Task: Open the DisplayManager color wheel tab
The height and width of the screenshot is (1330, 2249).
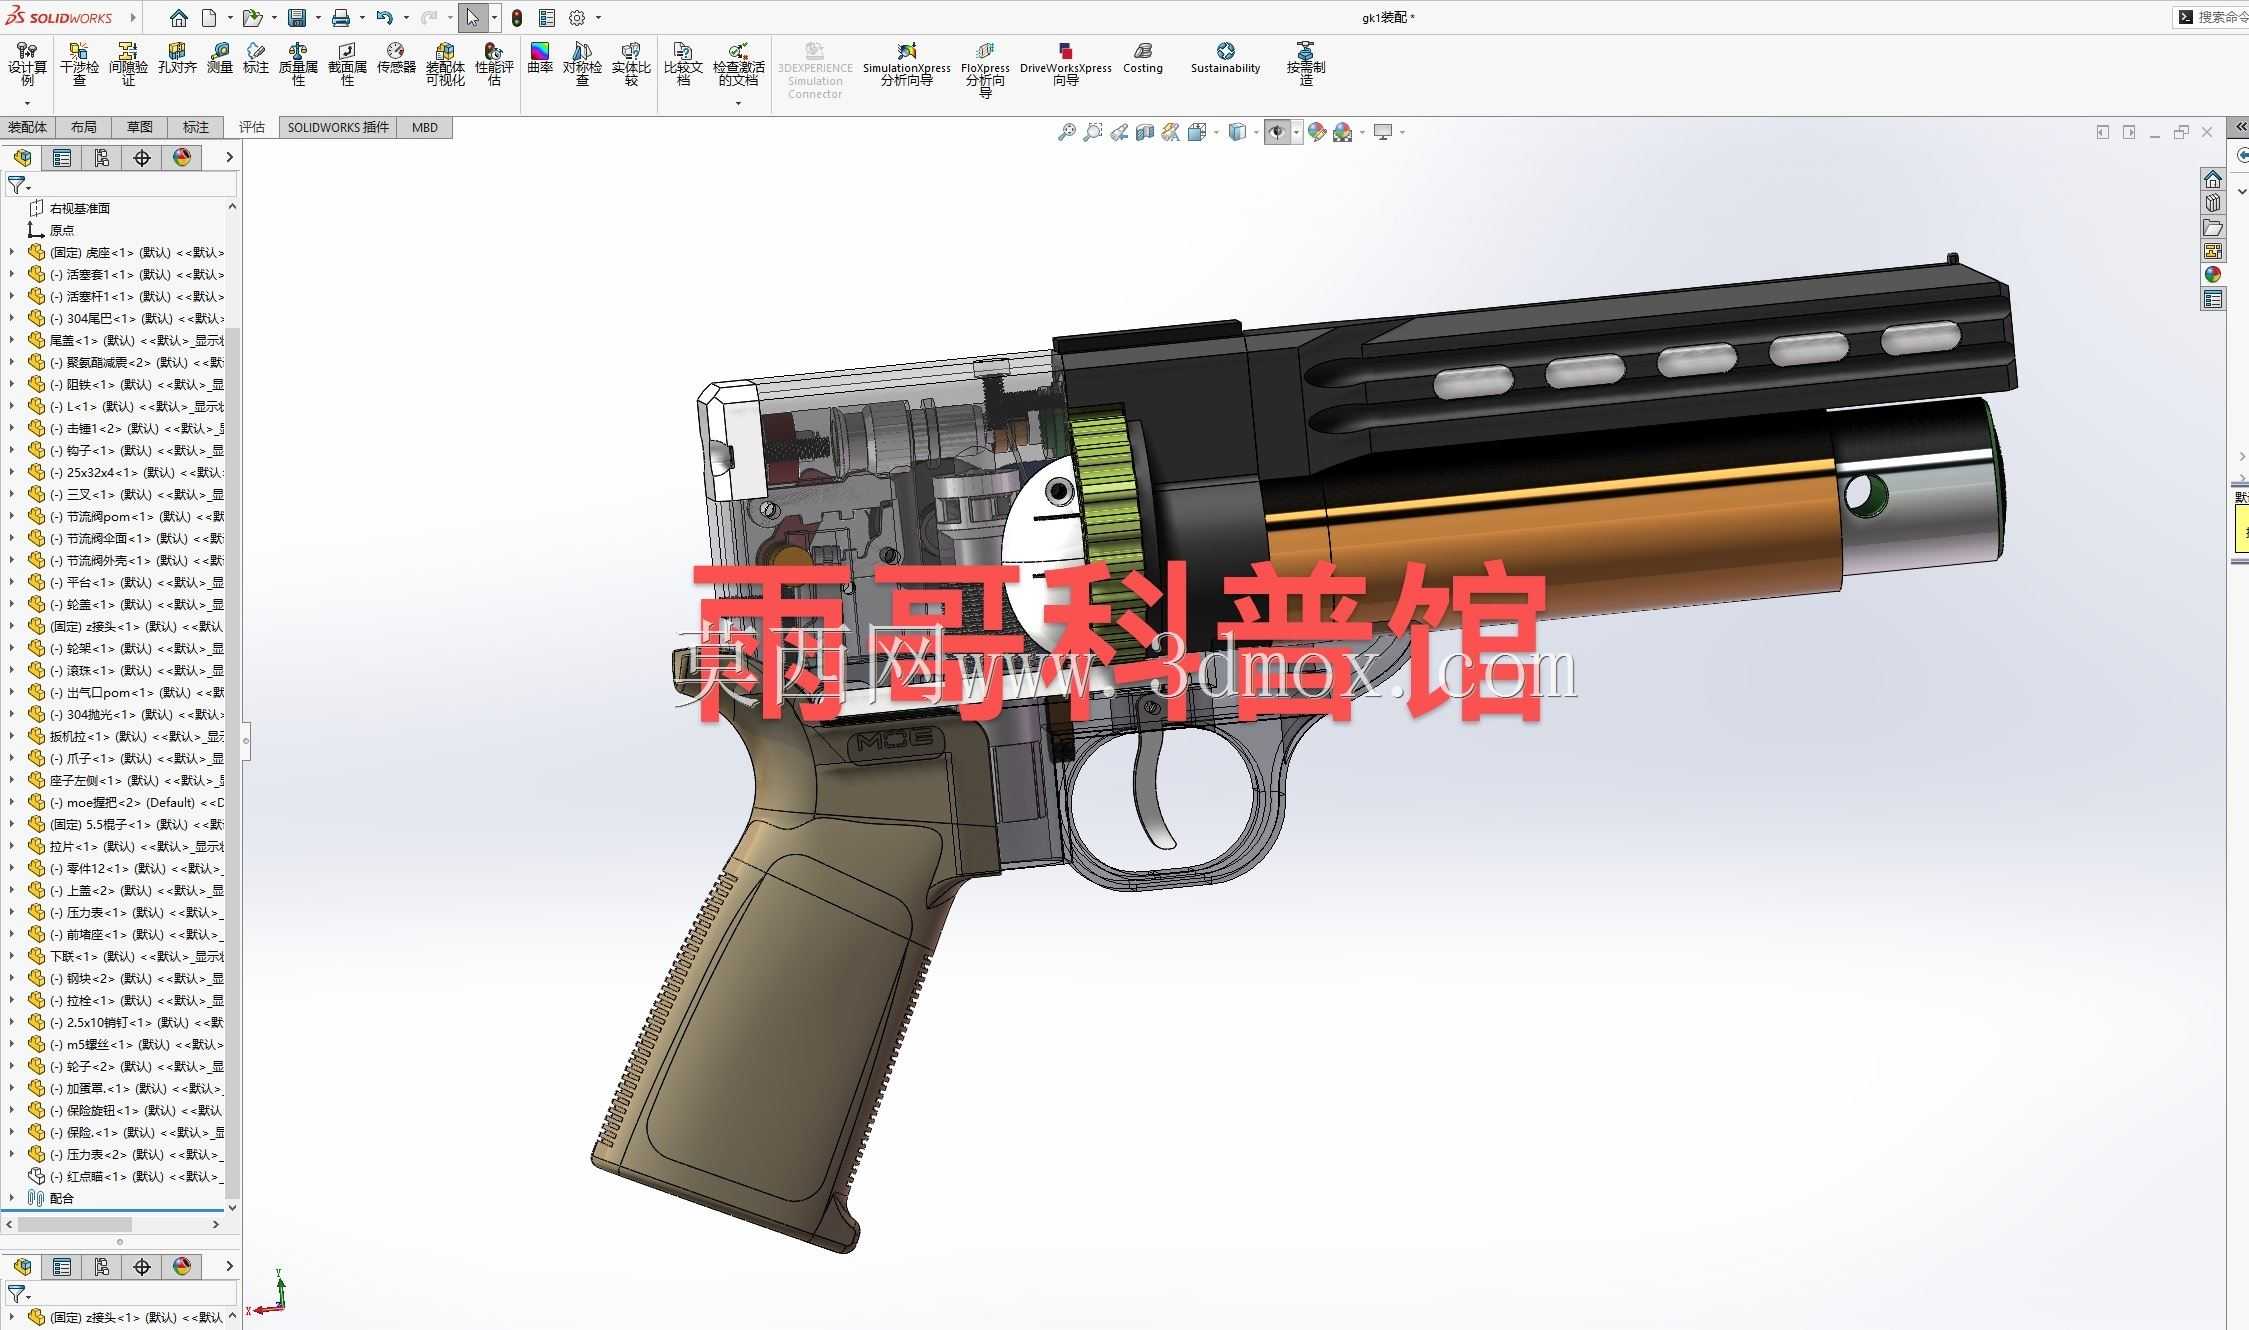Action: pyautogui.click(x=182, y=158)
